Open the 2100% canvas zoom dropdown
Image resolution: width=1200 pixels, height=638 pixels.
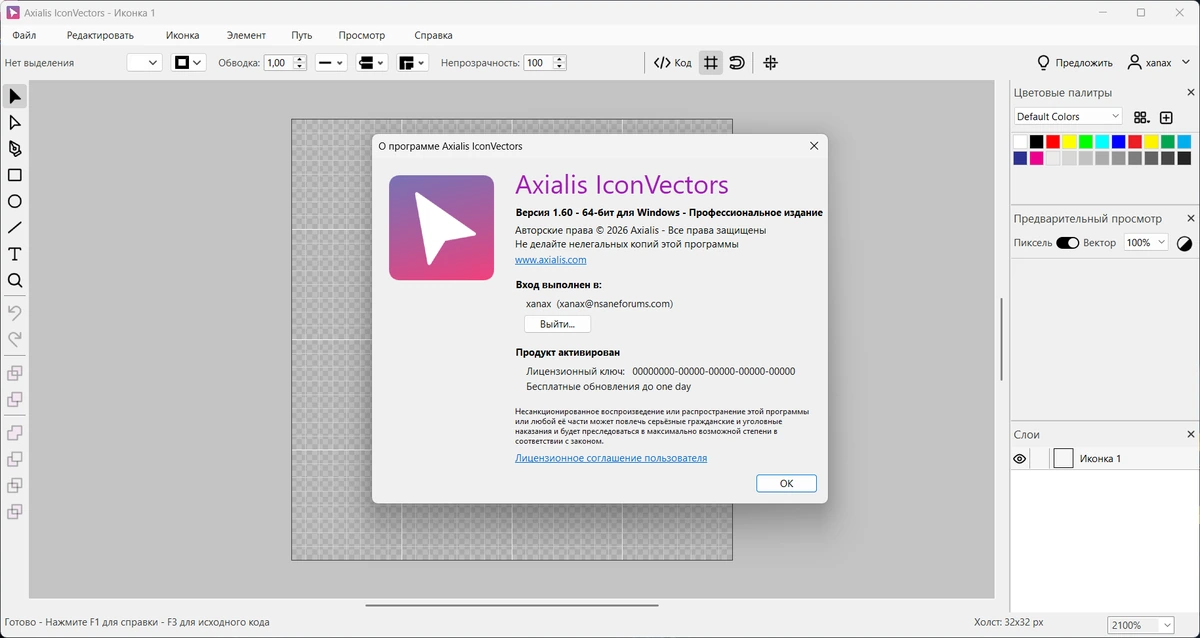pos(1141,625)
